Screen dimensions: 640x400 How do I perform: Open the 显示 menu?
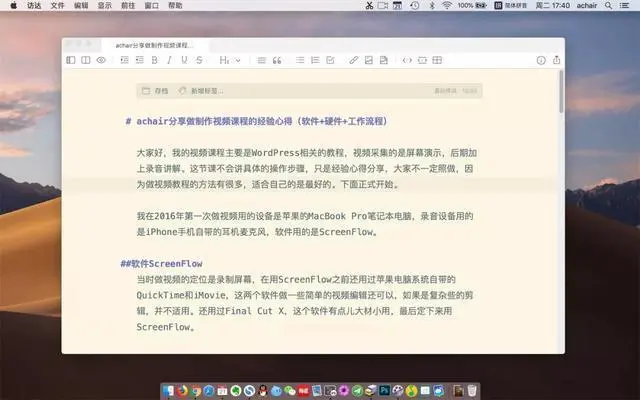coord(104,5)
